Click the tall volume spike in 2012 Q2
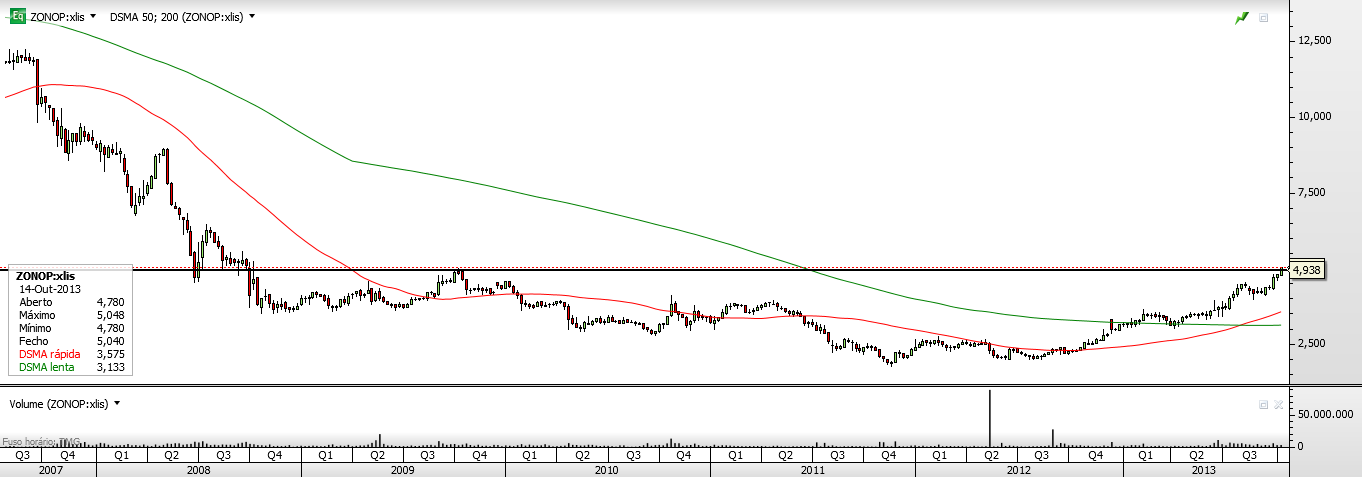This screenshot has width=1362, height=477. point(990,418)
